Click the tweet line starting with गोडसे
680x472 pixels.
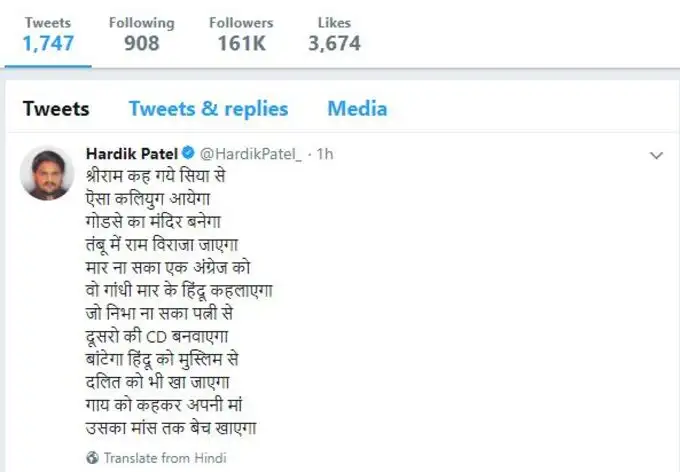point(154,222)
